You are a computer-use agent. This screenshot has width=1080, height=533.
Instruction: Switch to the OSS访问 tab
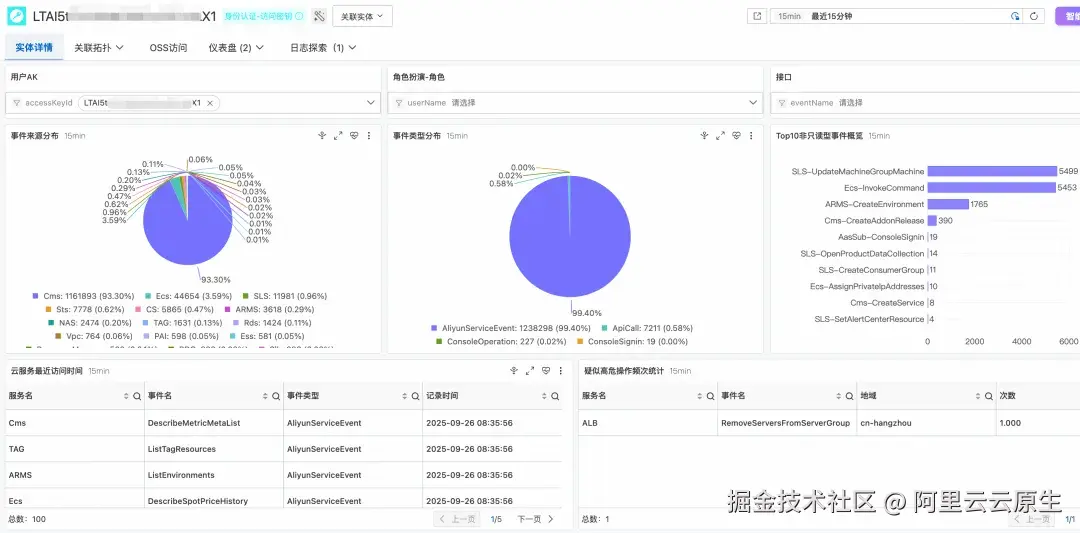pyautogui.click(x=168, y=48)
